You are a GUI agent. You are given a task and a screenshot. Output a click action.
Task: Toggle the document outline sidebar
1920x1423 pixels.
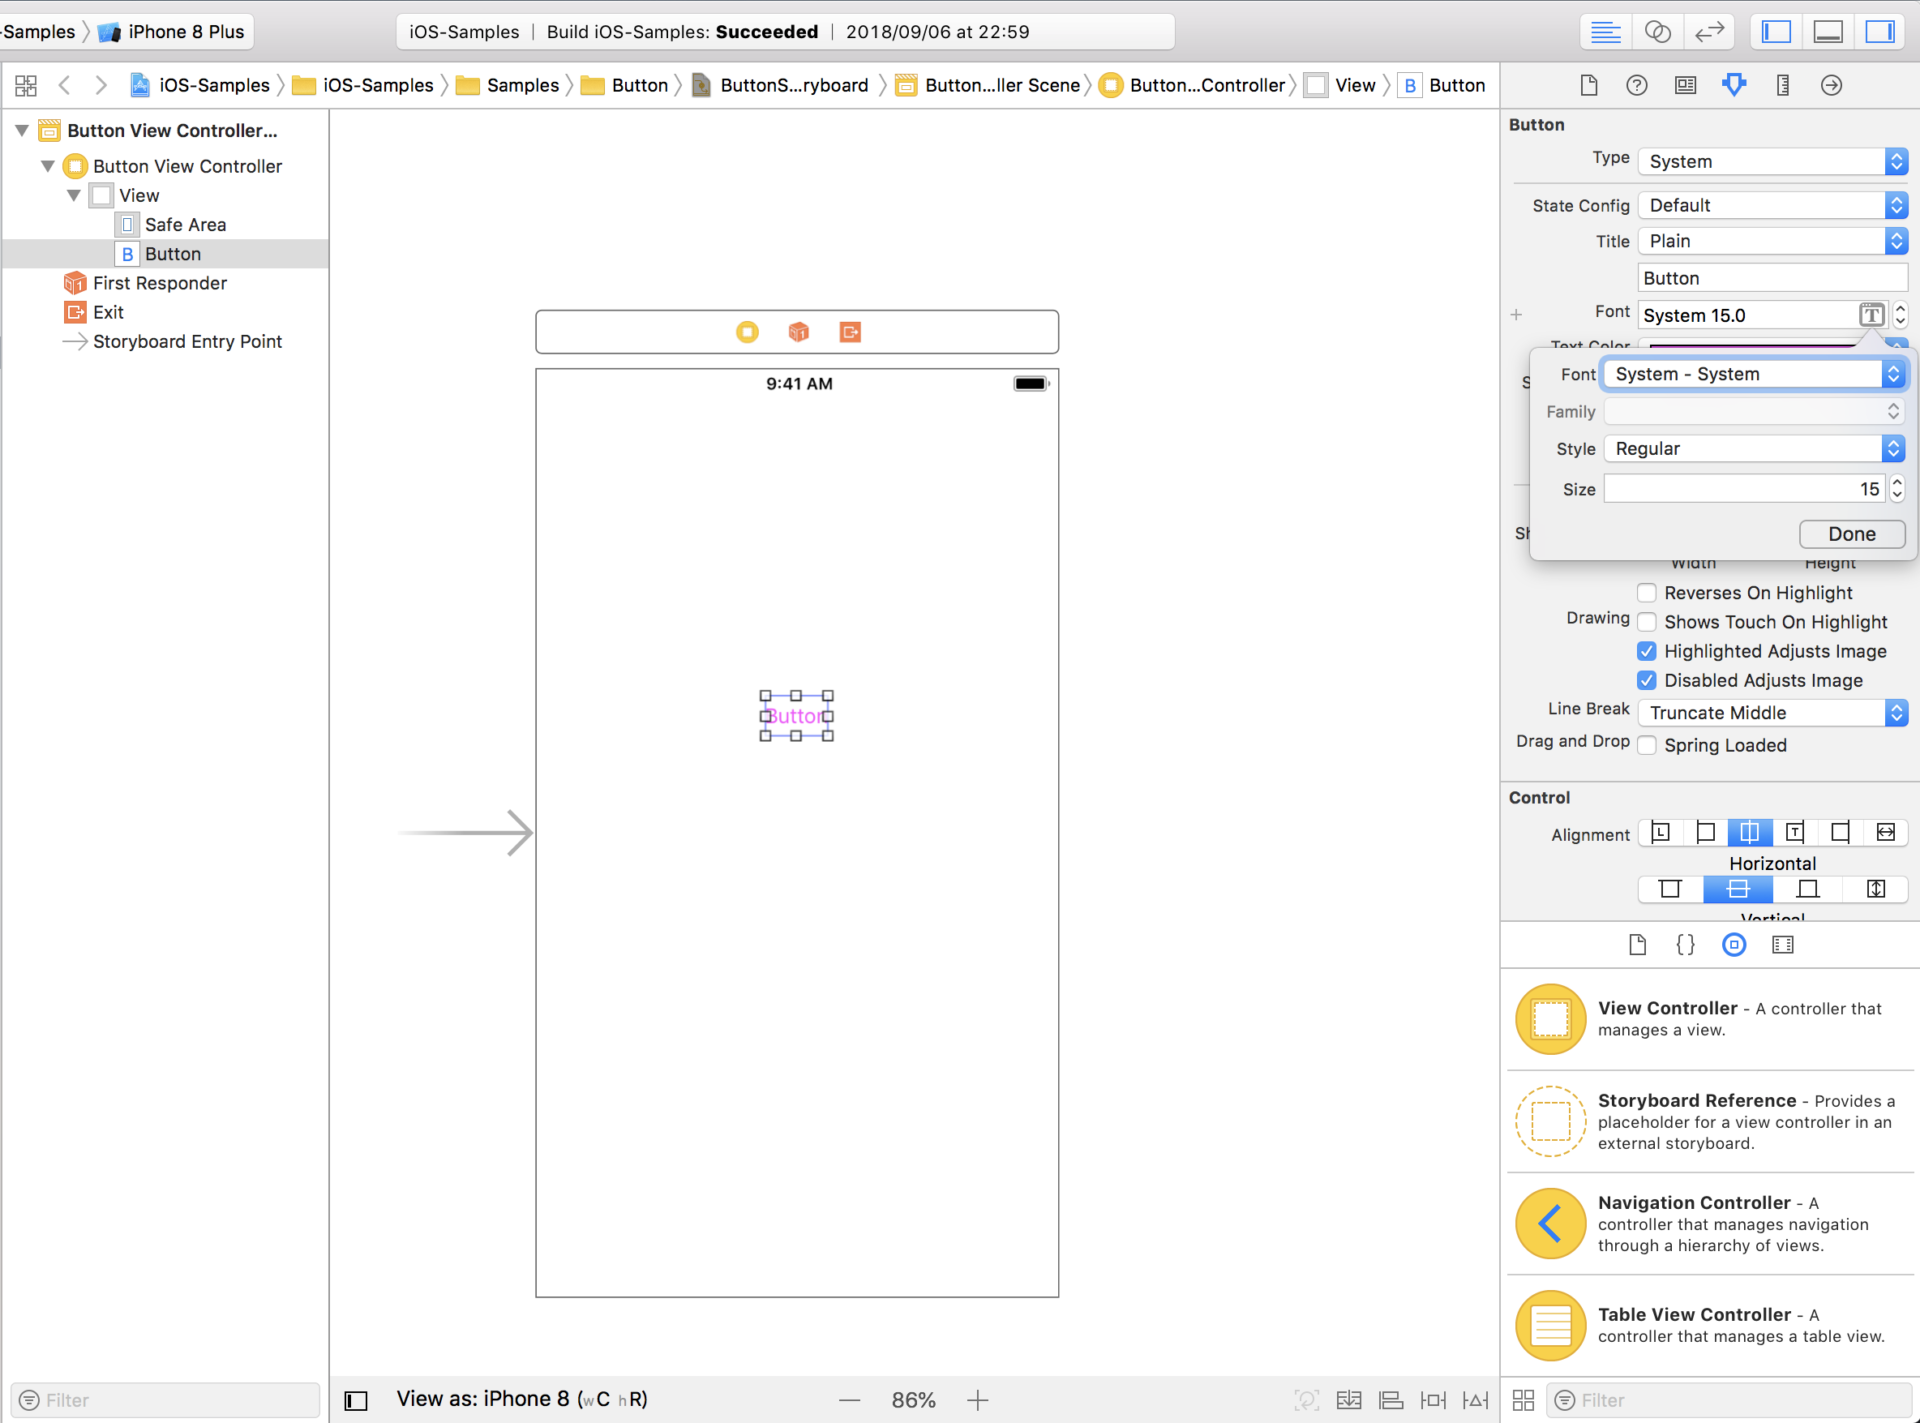coord(356,1400)
